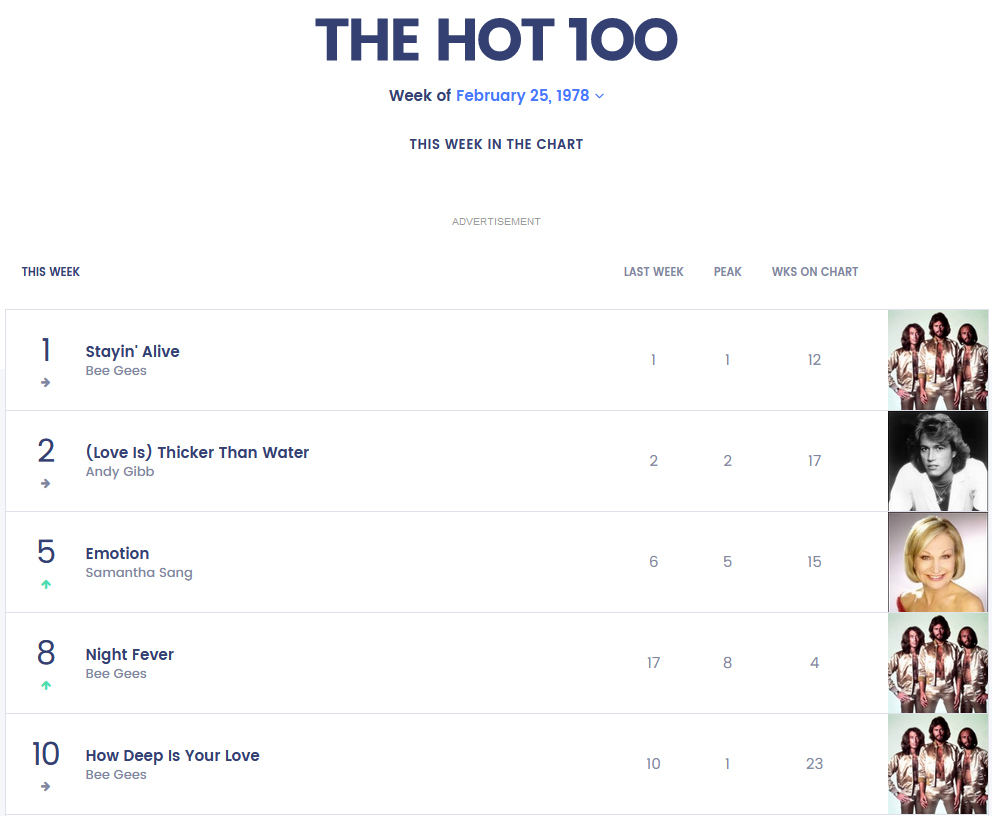The height and width of the screenshot is (820, 992).
Task: Click the Bee Gees thumbnail for Stayin' Alive
Action: [937, 360]
